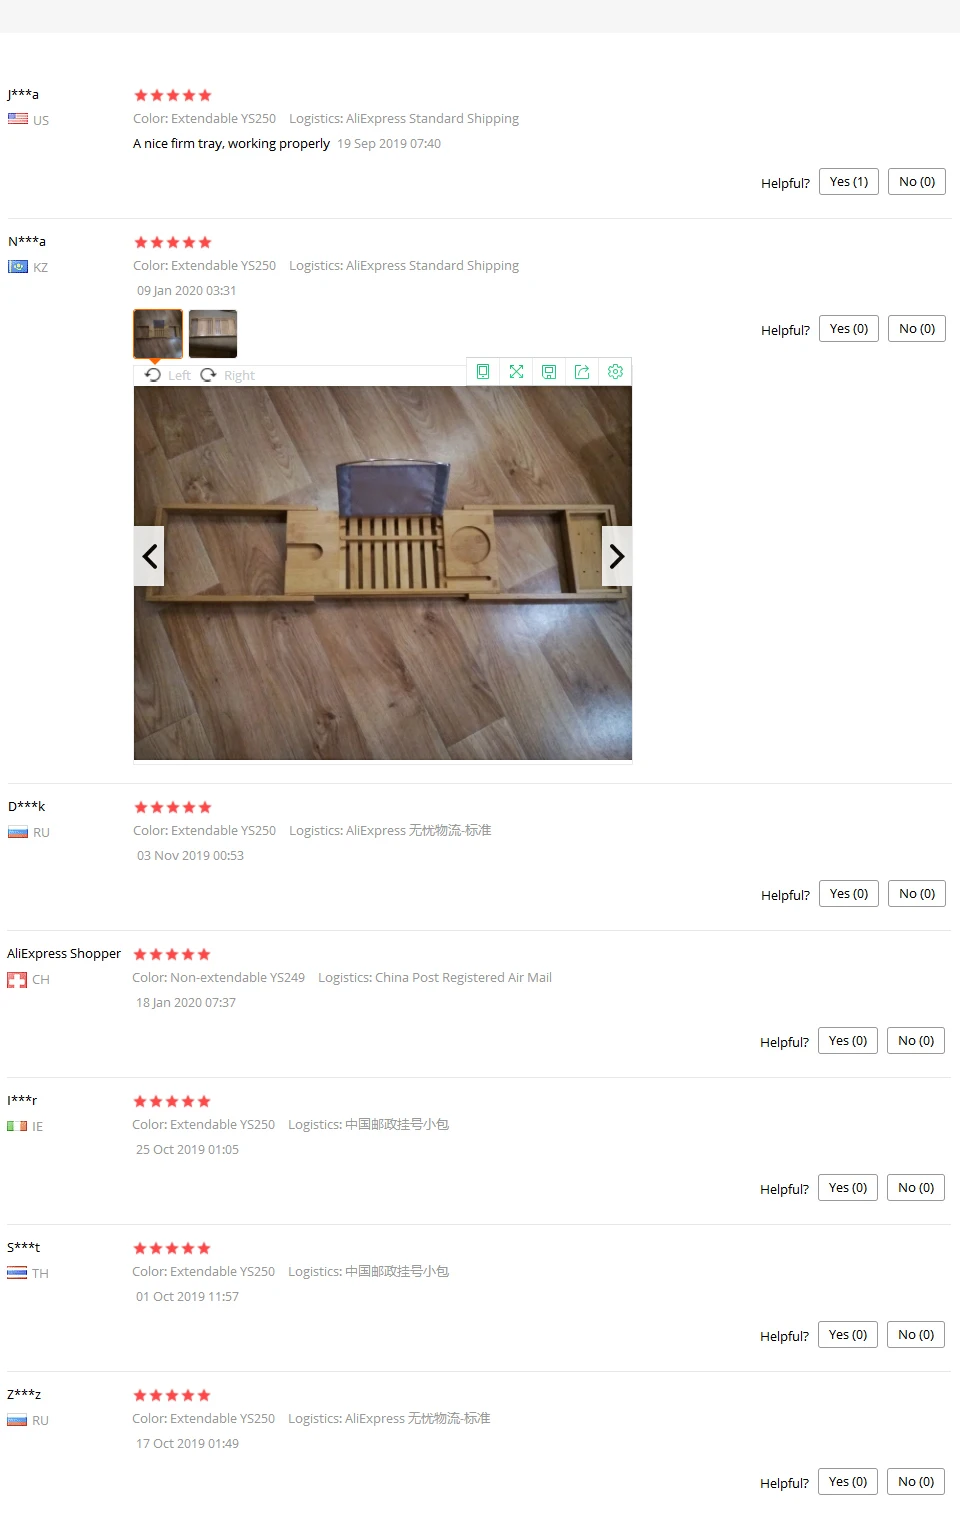Vote No on D***k's review
The height and width of the screenshot is (1536, 960).
point(917,894)
